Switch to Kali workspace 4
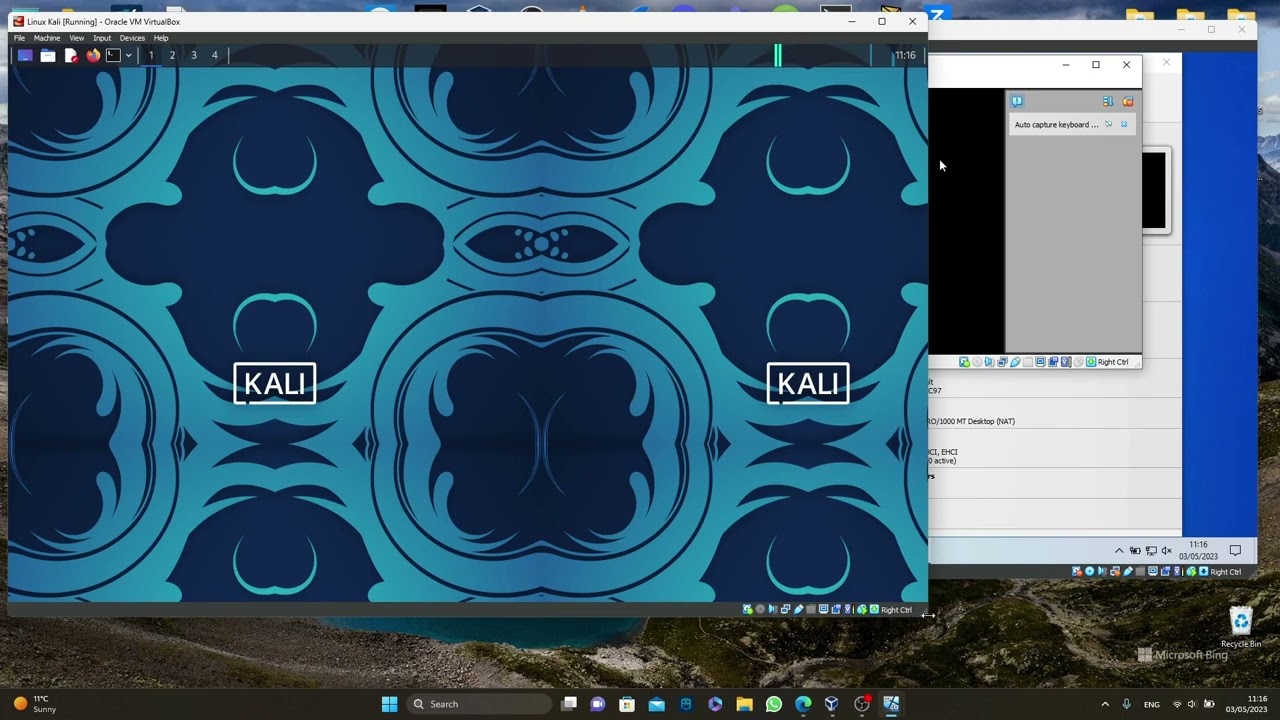The width and height of the screenshot is (1280, 720). click(214, 55)
